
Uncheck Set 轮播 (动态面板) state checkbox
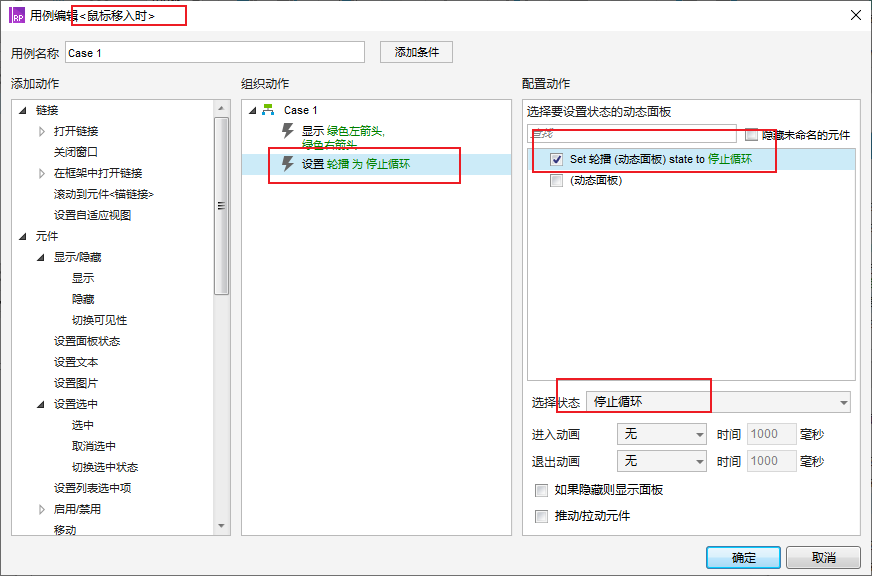pos(556,160)
